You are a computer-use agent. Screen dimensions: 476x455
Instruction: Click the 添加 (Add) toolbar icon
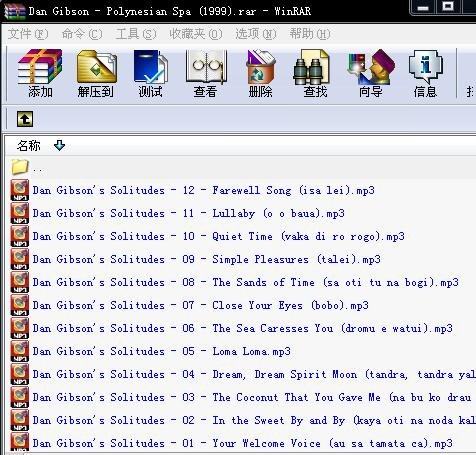point(40,73)
